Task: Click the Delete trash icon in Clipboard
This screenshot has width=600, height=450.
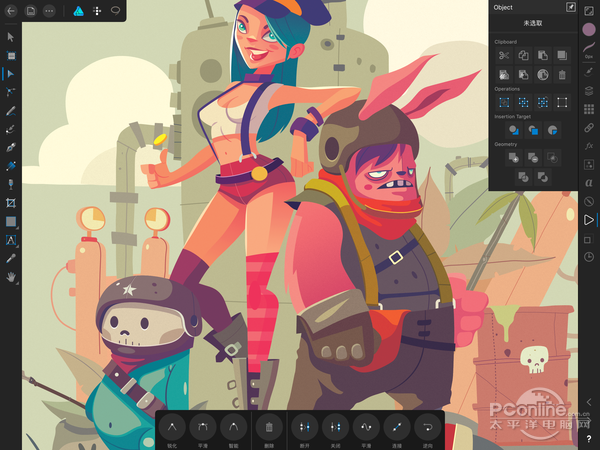Action: 562,75
